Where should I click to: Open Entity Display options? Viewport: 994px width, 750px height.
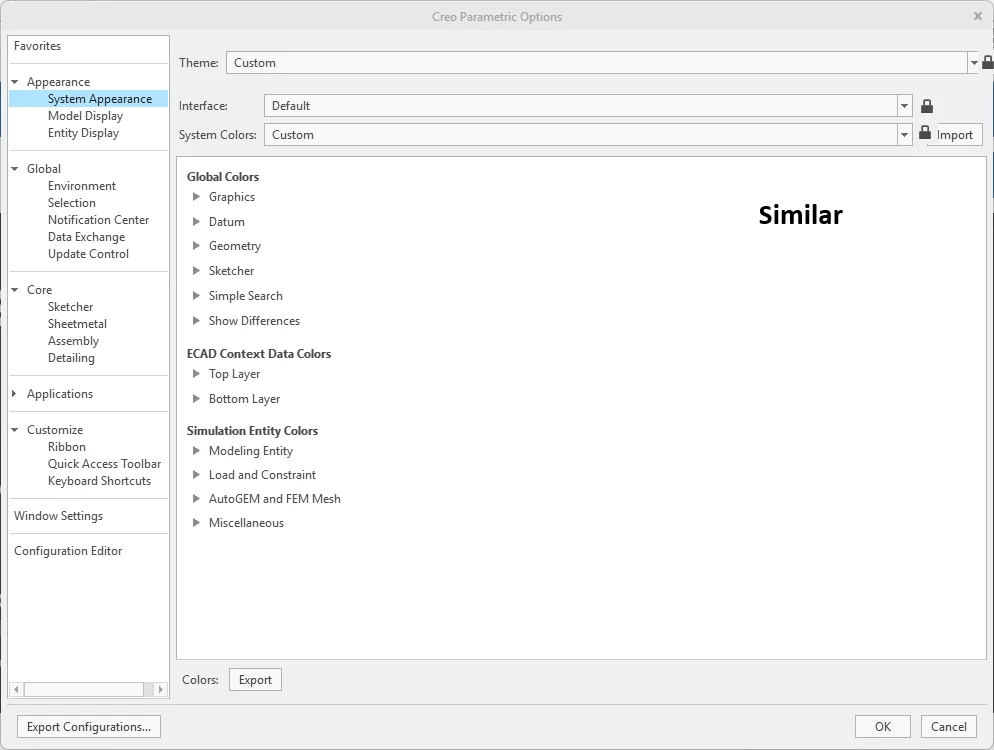[x=83, y=133]
